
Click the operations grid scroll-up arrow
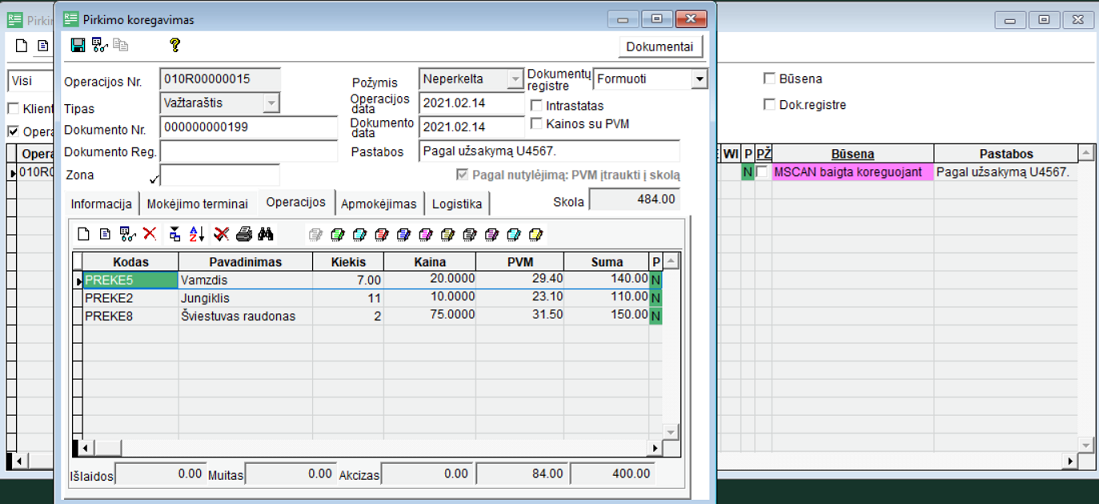pos(670,261)
